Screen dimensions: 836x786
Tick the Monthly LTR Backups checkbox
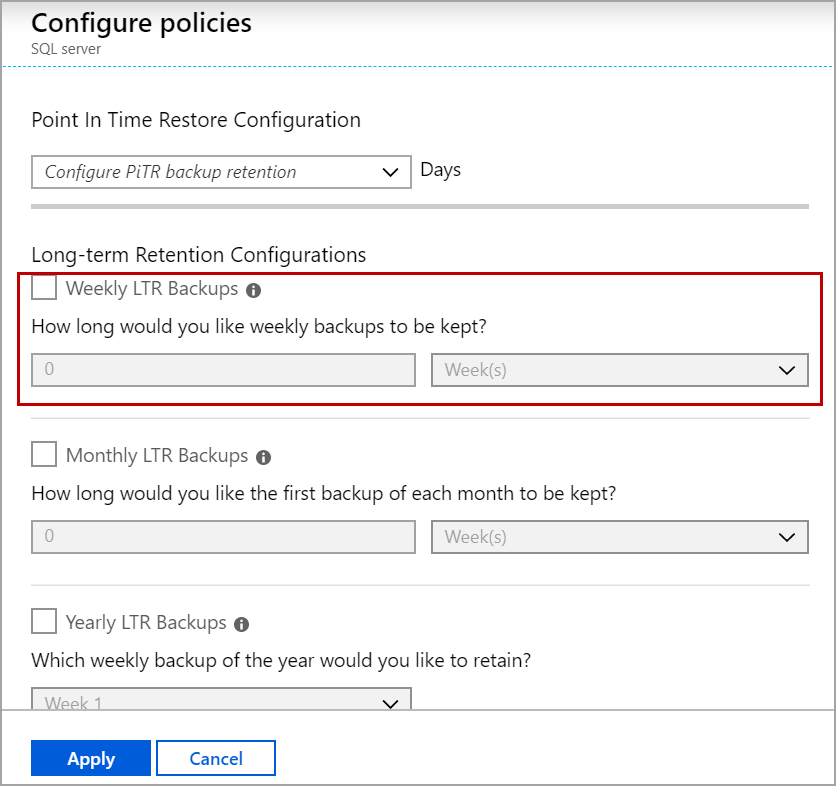pos(44,455)
